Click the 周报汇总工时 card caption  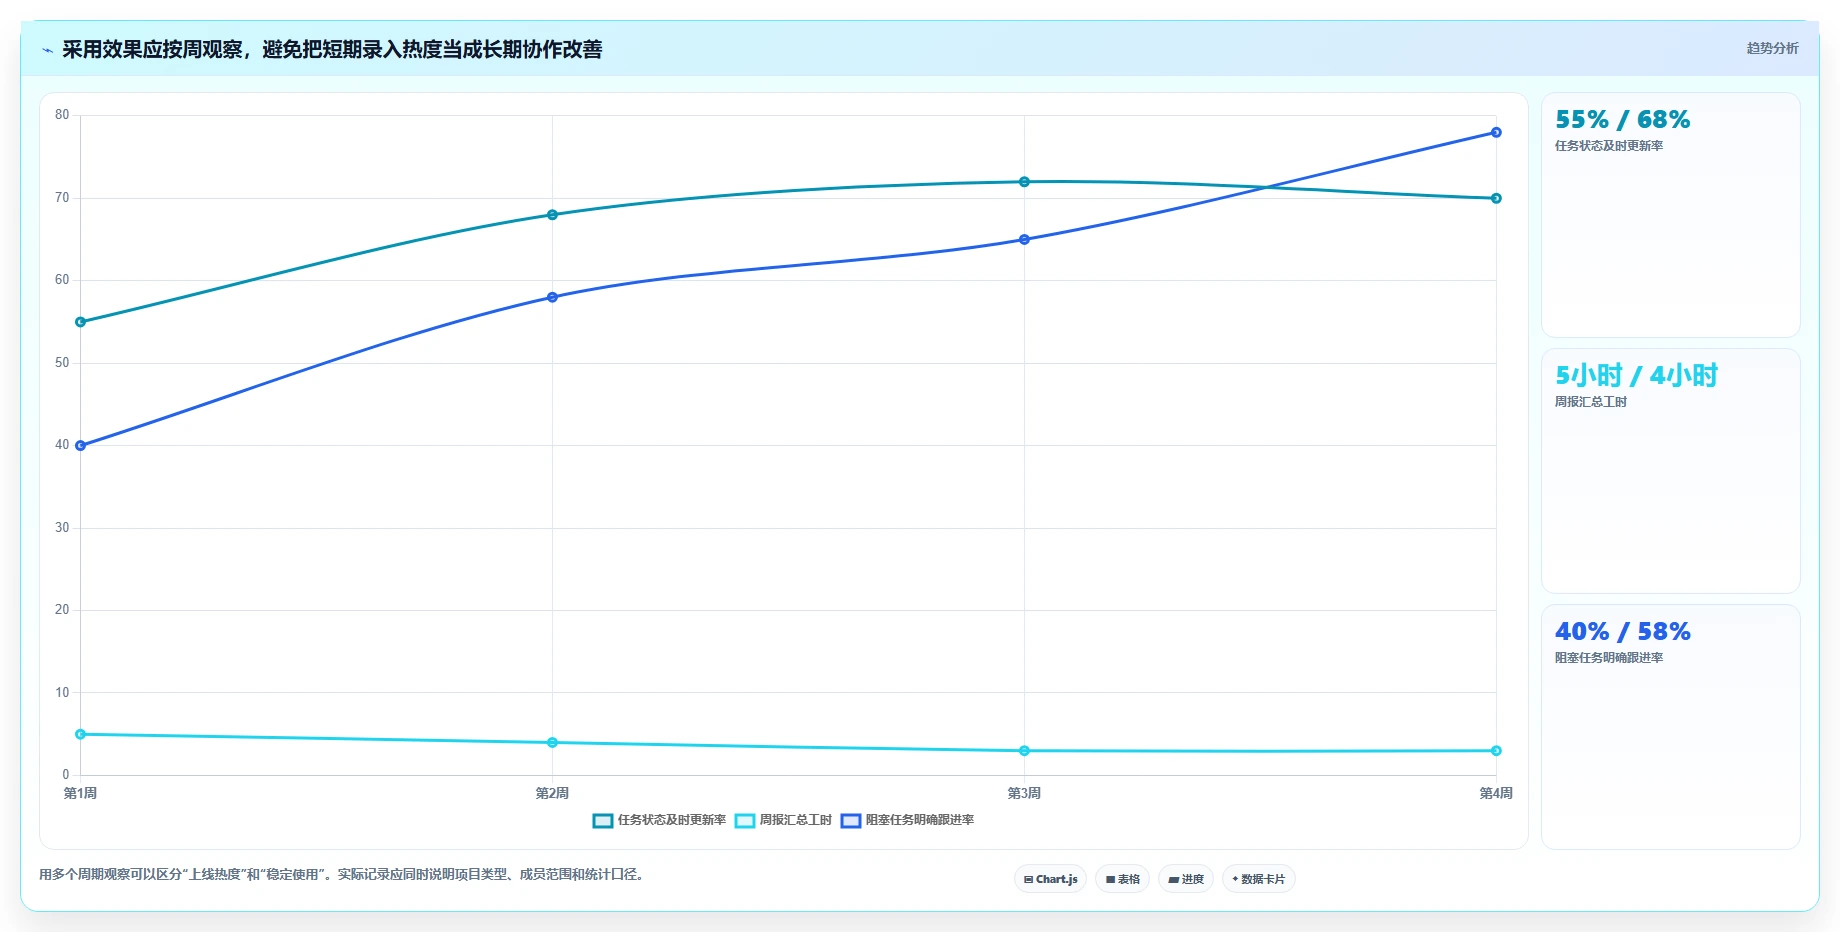point(1591,402)
